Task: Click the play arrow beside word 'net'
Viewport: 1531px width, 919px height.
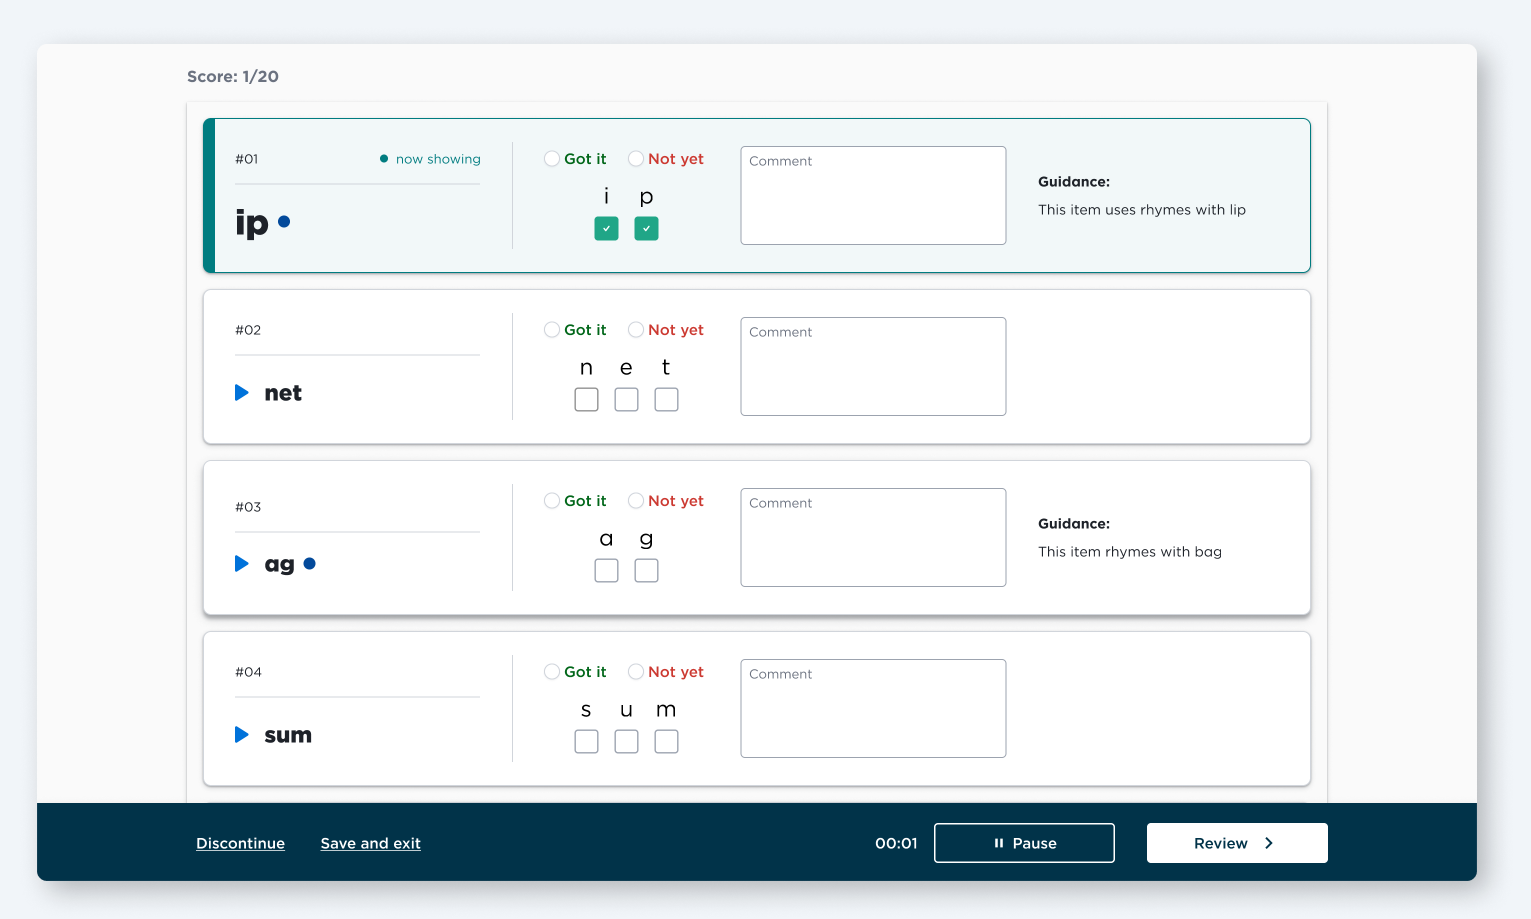Action: coord(241,393)
